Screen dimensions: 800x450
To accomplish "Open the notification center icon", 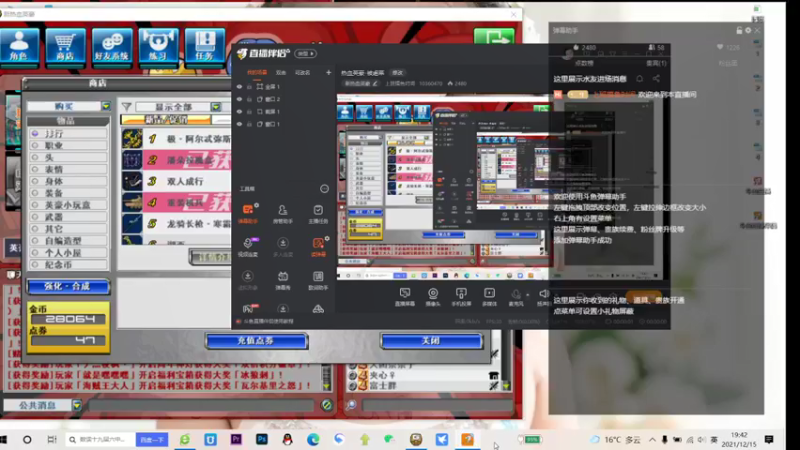I will [x=769, y=439].
